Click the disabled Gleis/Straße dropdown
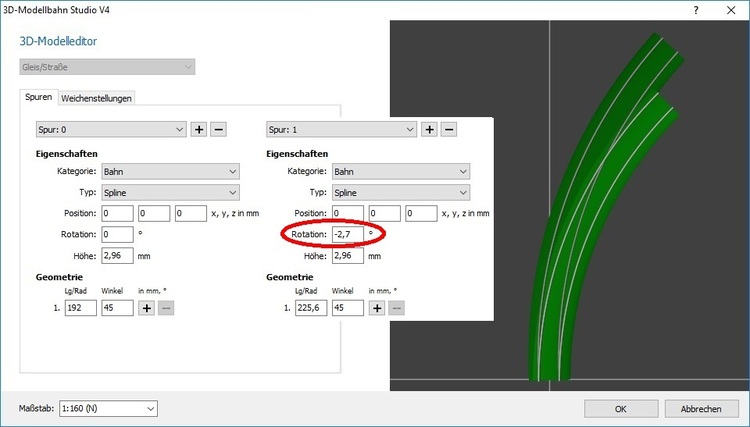Viewport: 750px width, 427px height. 107,67
